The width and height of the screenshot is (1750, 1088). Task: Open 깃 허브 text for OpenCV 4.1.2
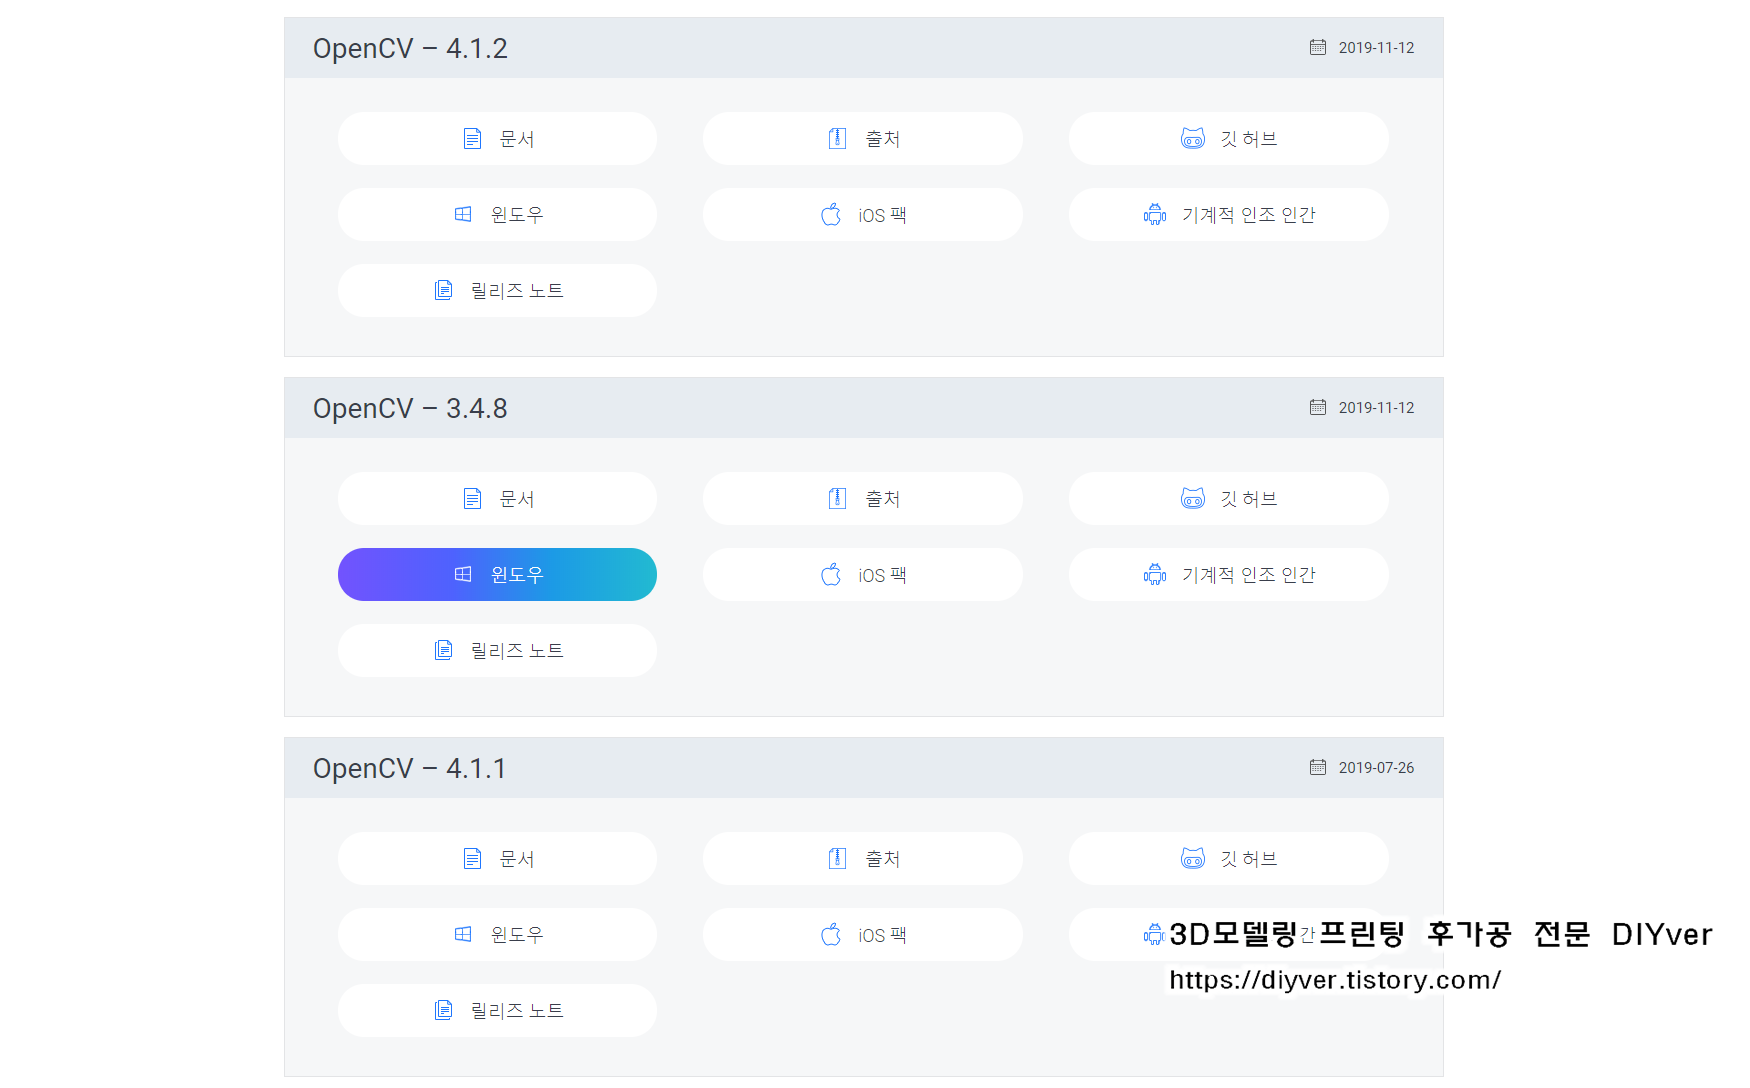click(x=1249, y=139)
